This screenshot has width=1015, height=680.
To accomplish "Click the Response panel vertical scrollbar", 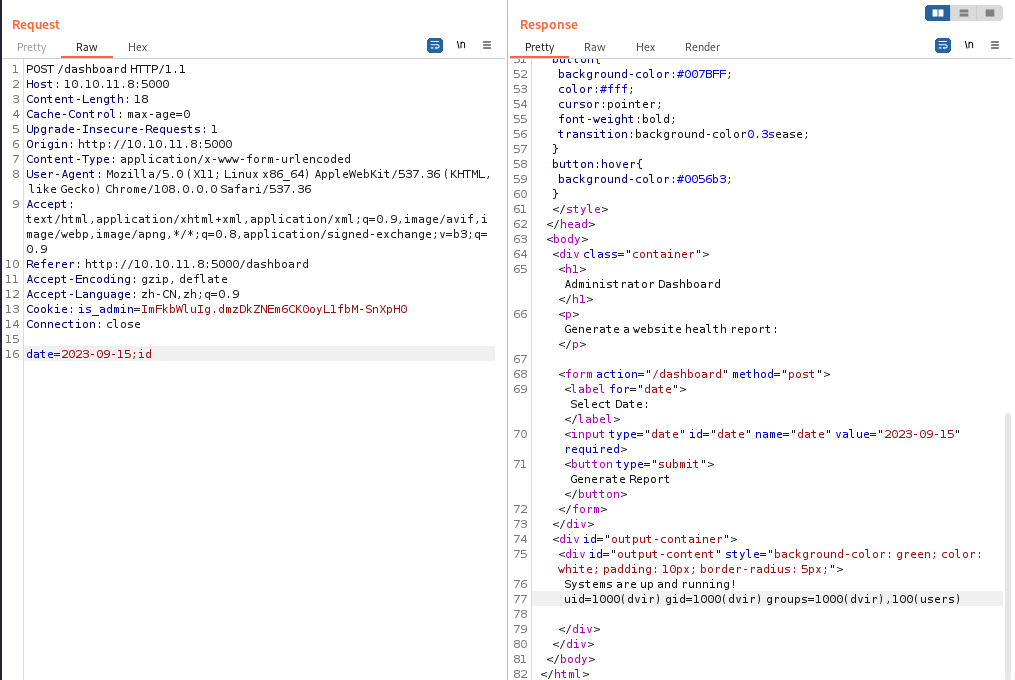I will click(1008, 544).
